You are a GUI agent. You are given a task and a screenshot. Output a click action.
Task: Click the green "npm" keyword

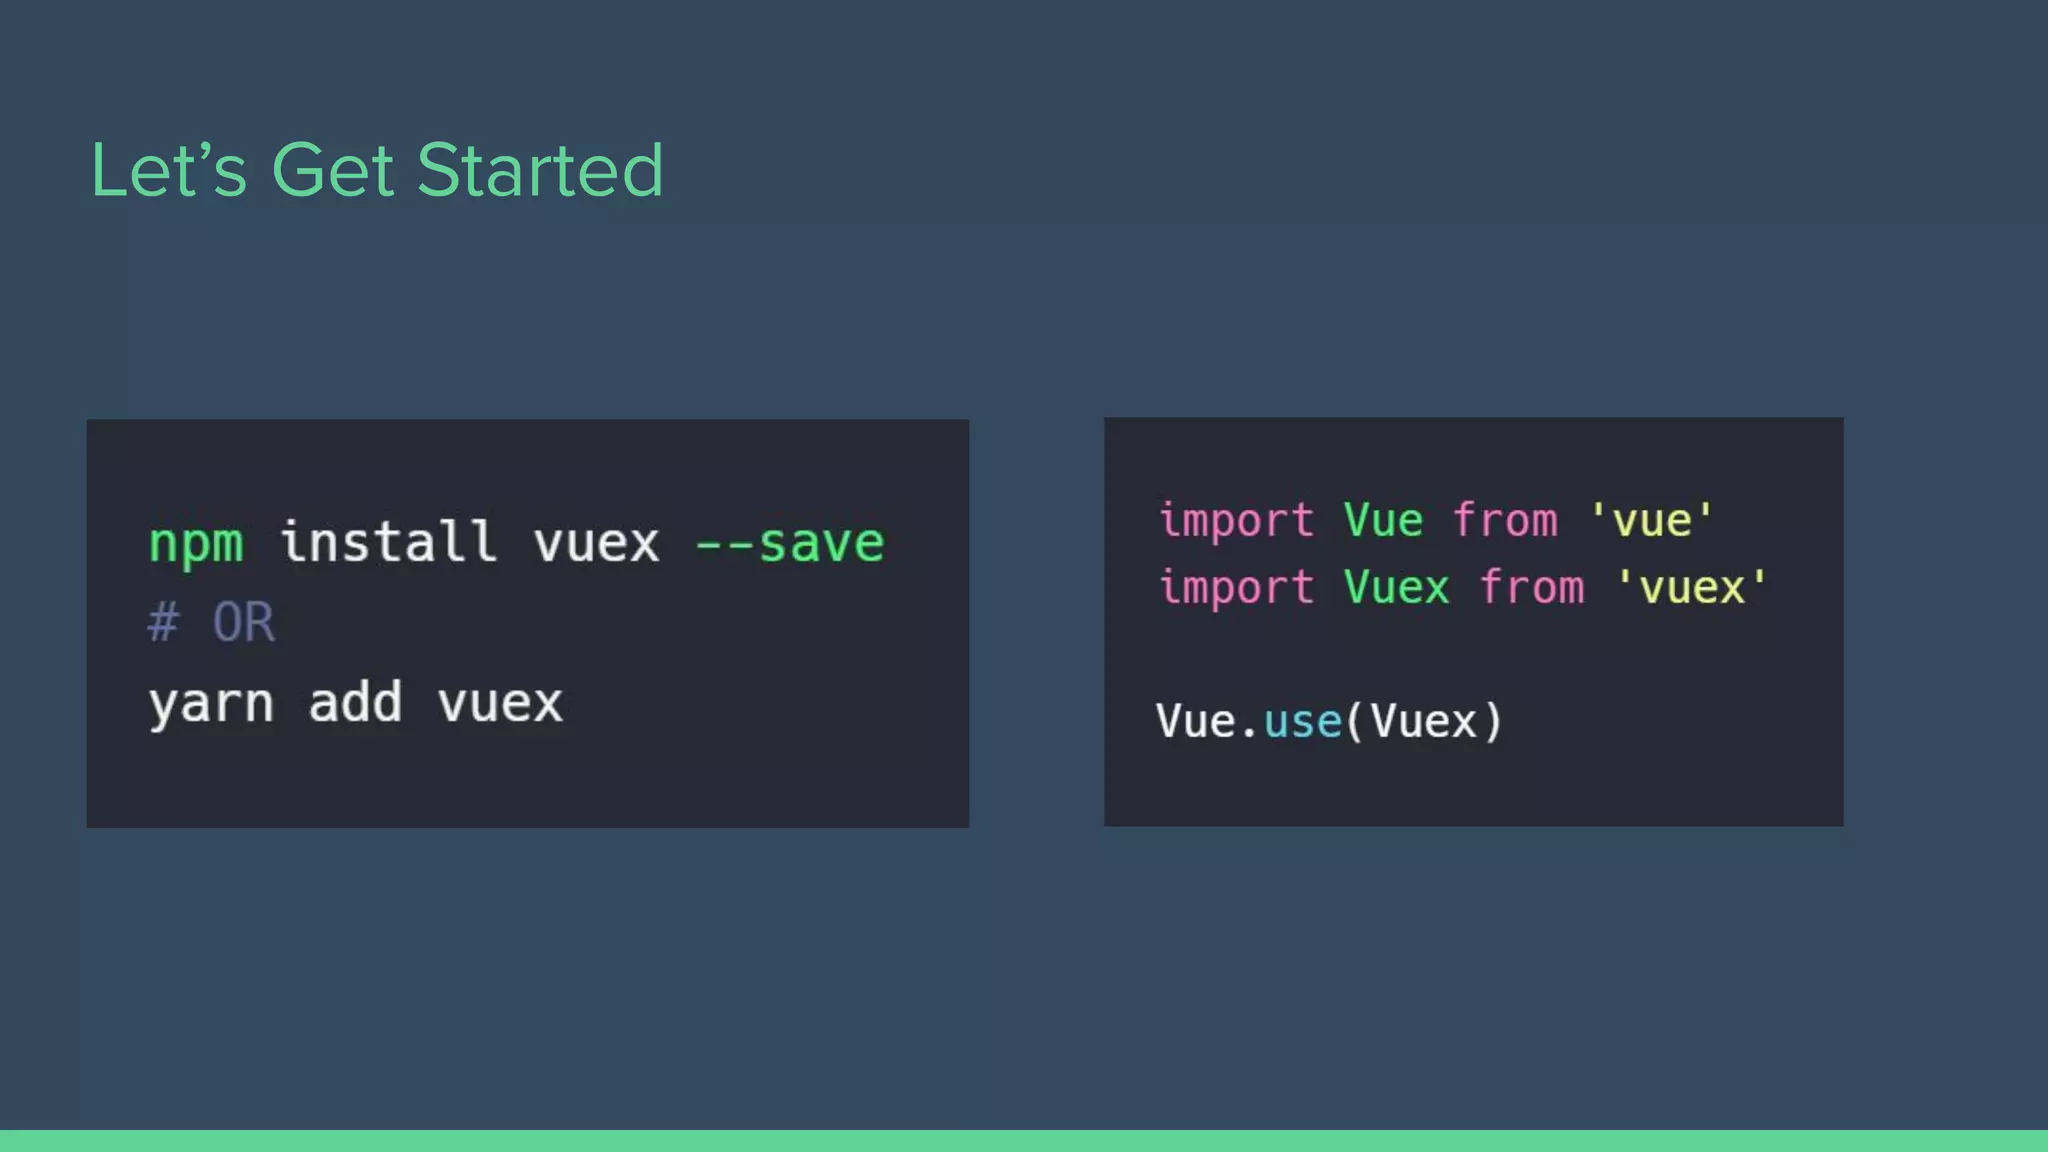coord(196,543)
